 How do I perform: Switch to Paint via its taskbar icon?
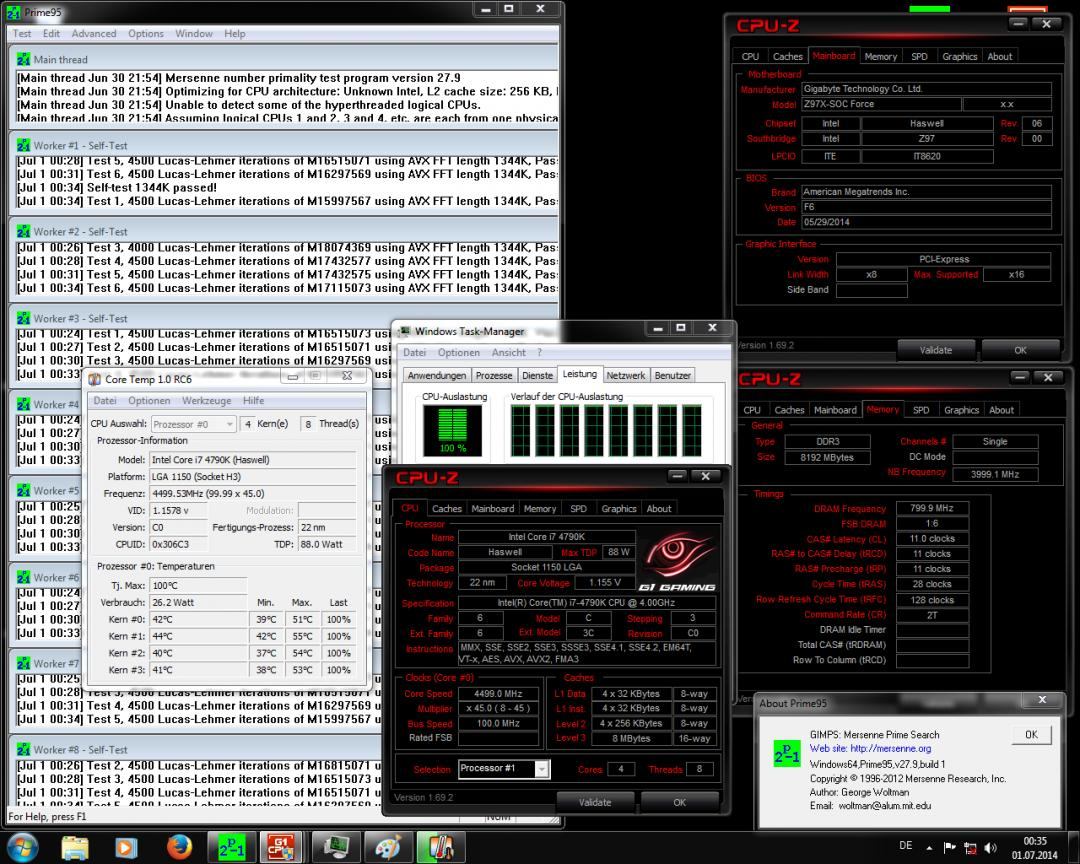pyautogui.click(x=387, y=847)
